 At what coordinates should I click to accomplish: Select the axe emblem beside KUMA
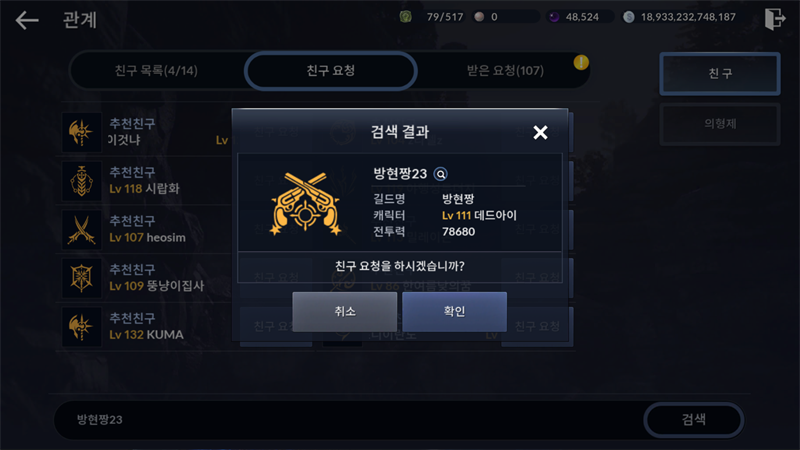82,327
